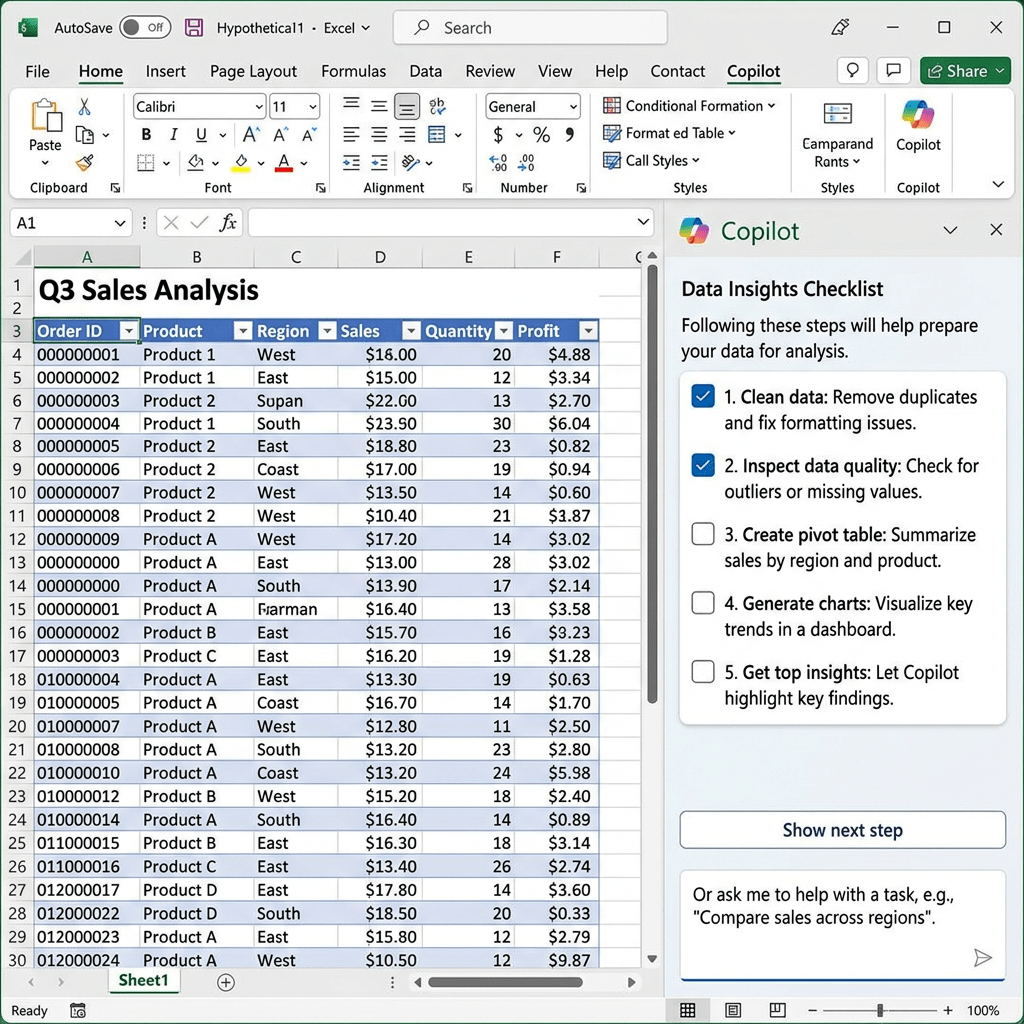Open the Comments icon
Viewport: 1024px width, 1024px height.
click(x=893, y=71)
